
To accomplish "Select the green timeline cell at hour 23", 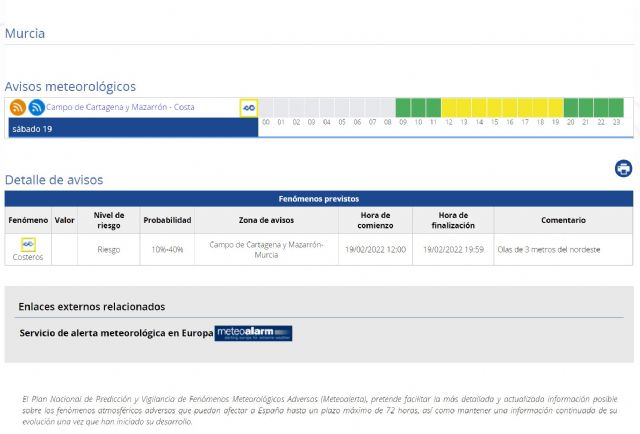I will [x=617, y=107].
